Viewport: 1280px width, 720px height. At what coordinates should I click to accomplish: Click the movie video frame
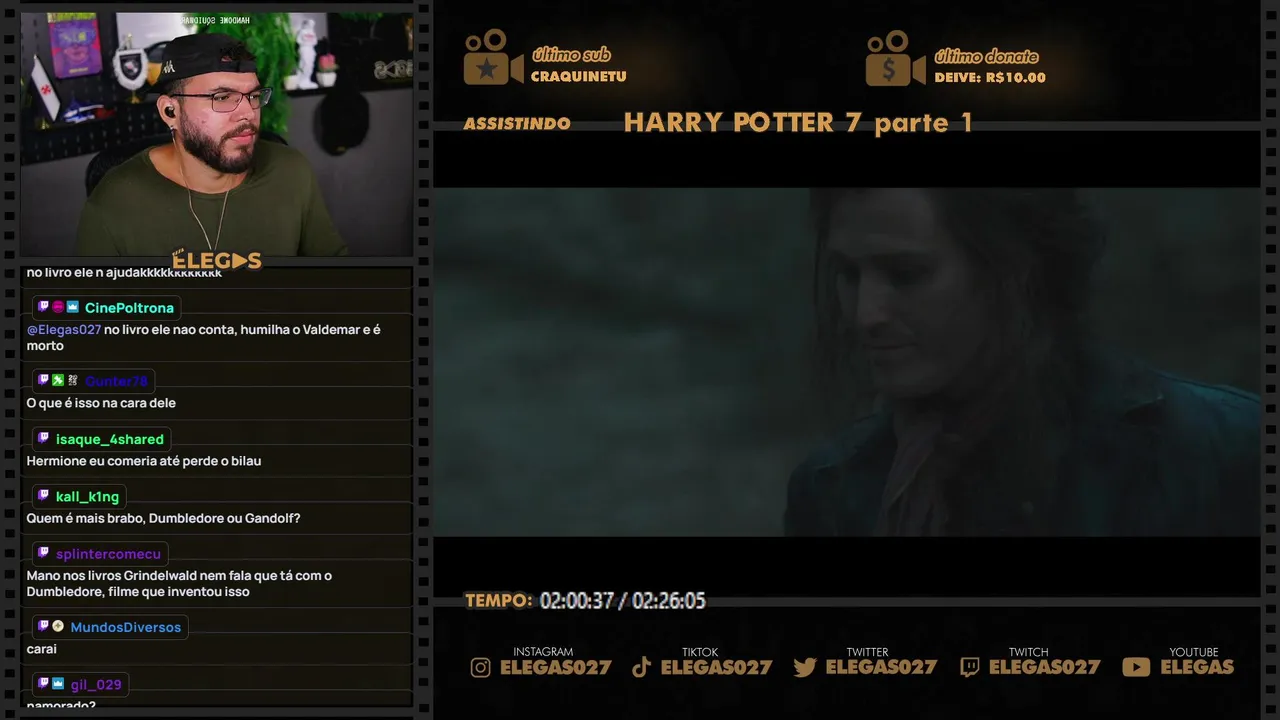(846, 362)
